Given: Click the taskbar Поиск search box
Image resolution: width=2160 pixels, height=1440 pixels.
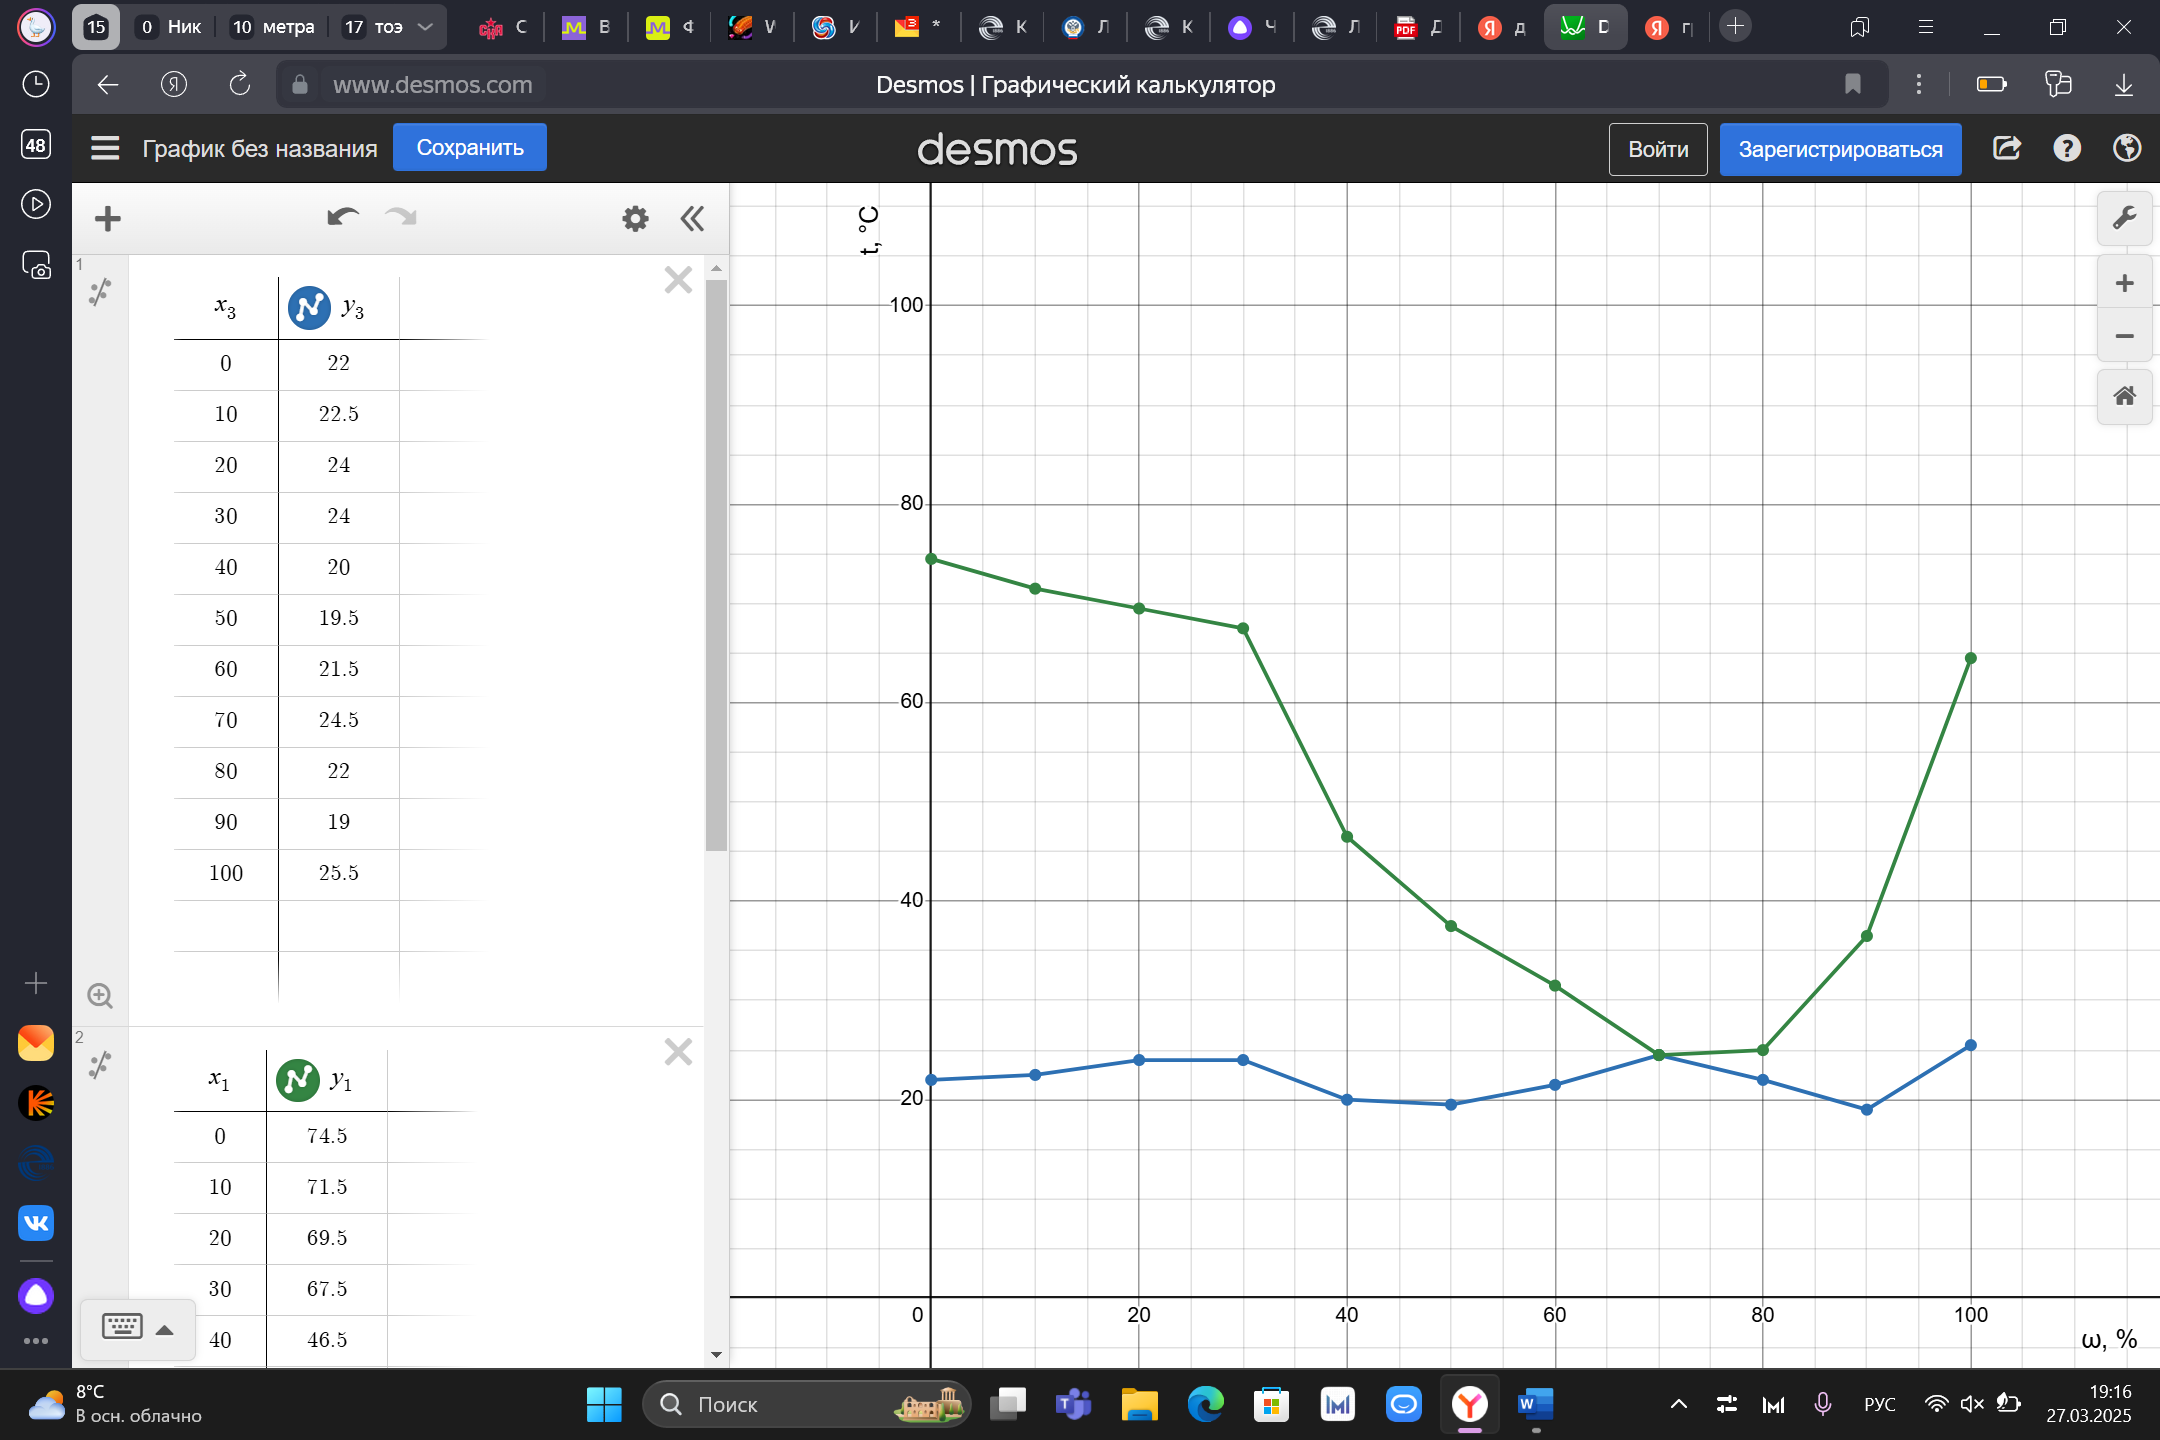Looking at the screenshot, I should click(x=806, y=1405).
